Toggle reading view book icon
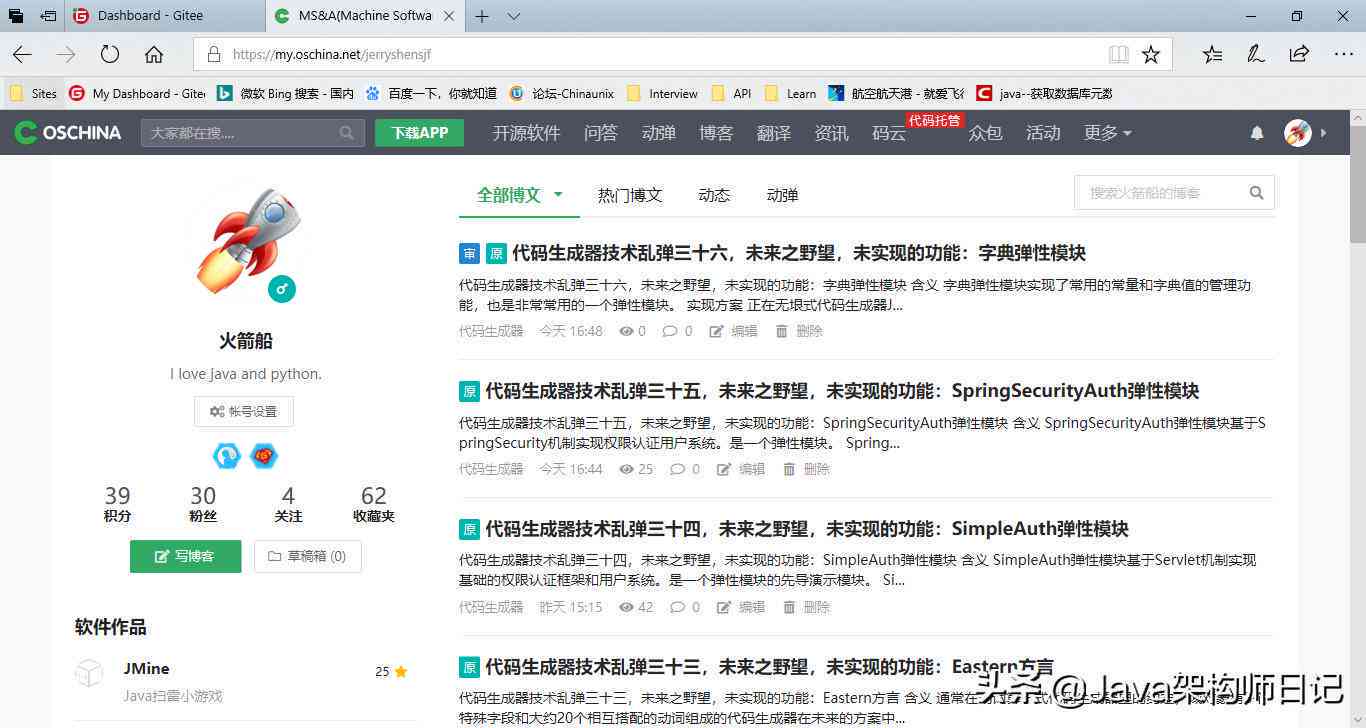Viewport: 1366px width, 728px height. 1118,54
